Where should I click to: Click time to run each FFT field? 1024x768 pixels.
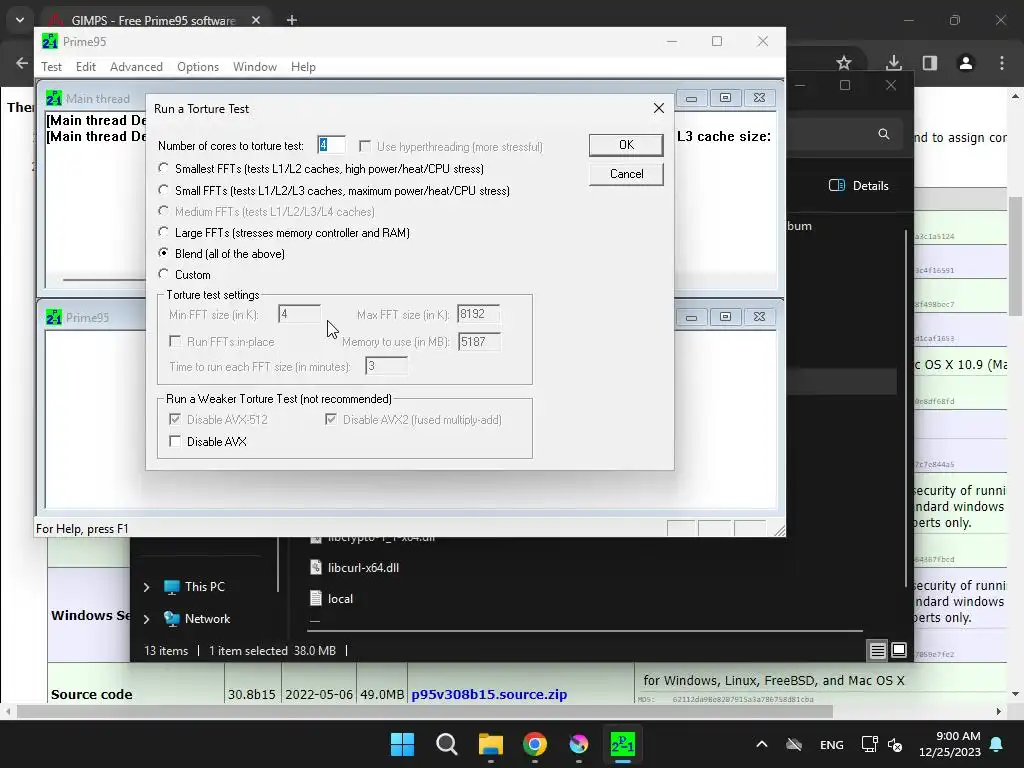387,366
